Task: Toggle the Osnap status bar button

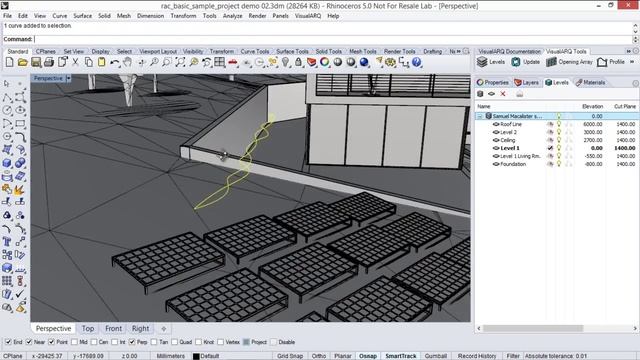Action: 368,356
